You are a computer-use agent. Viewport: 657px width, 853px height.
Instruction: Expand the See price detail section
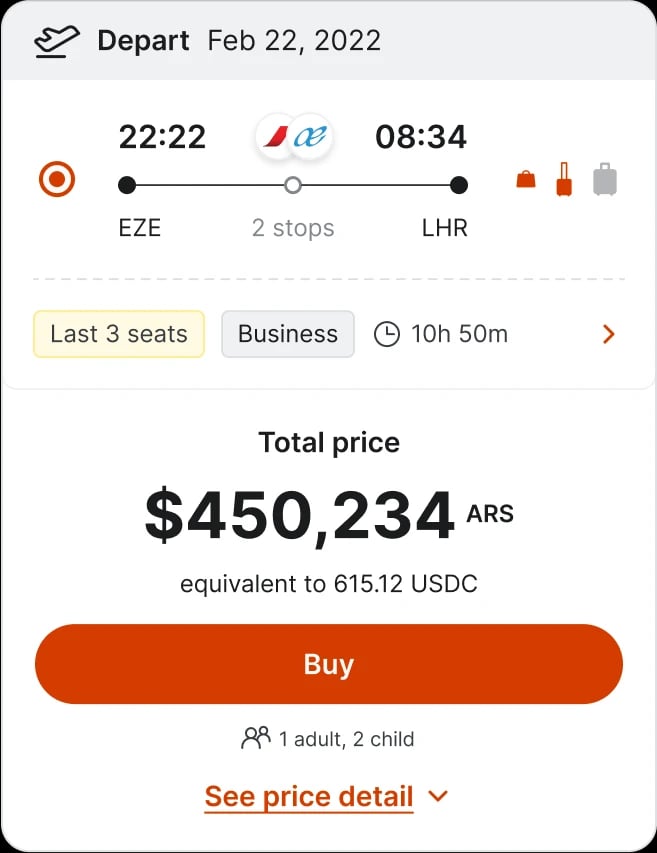tap(308, 796)
